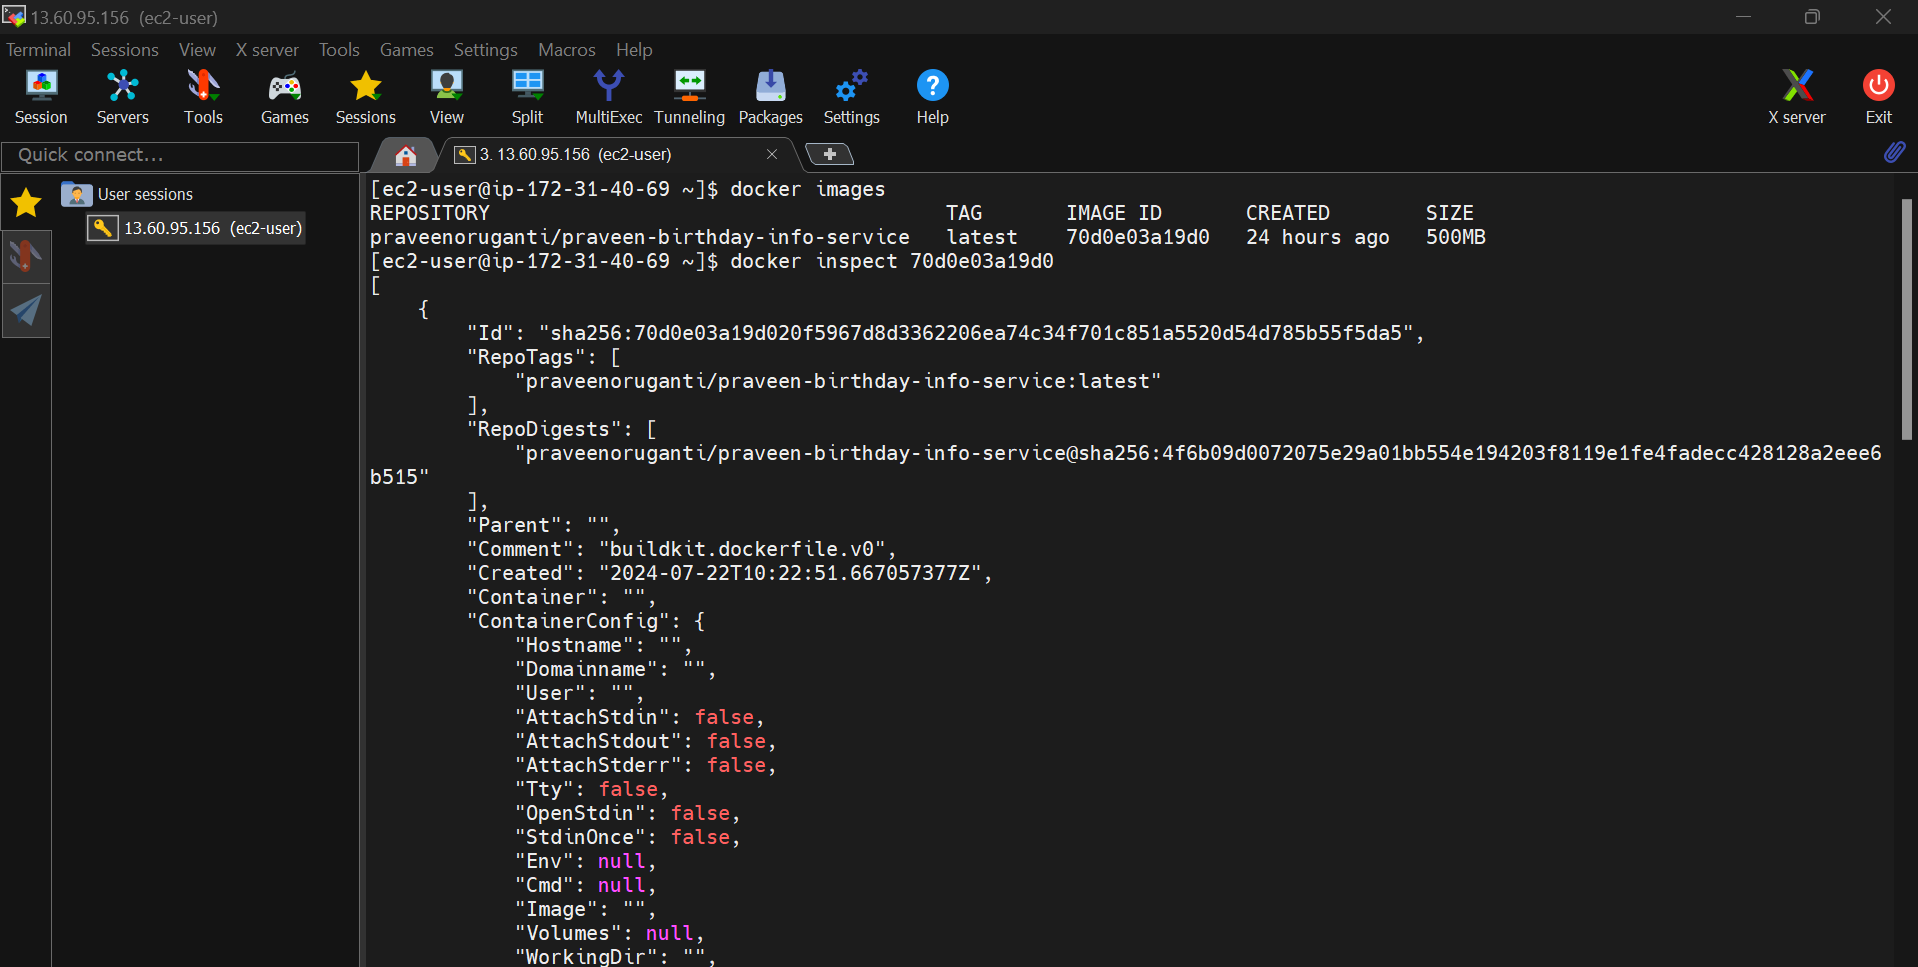Switch to the home tab

[x=405, y=155]
